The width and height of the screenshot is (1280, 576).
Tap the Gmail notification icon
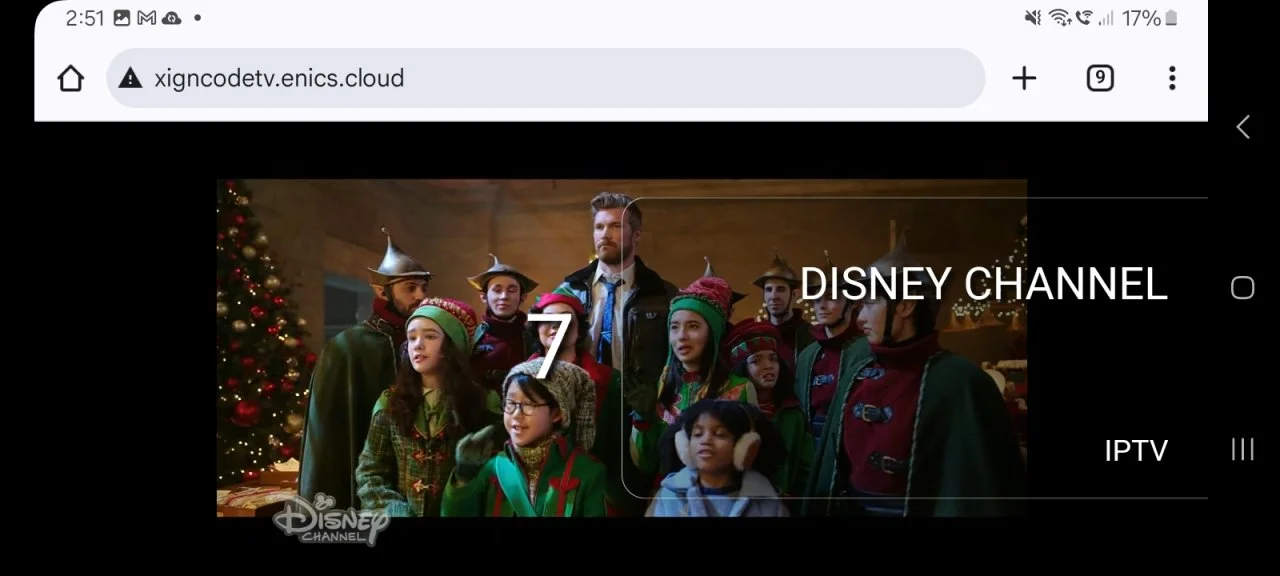click(146, 18)
